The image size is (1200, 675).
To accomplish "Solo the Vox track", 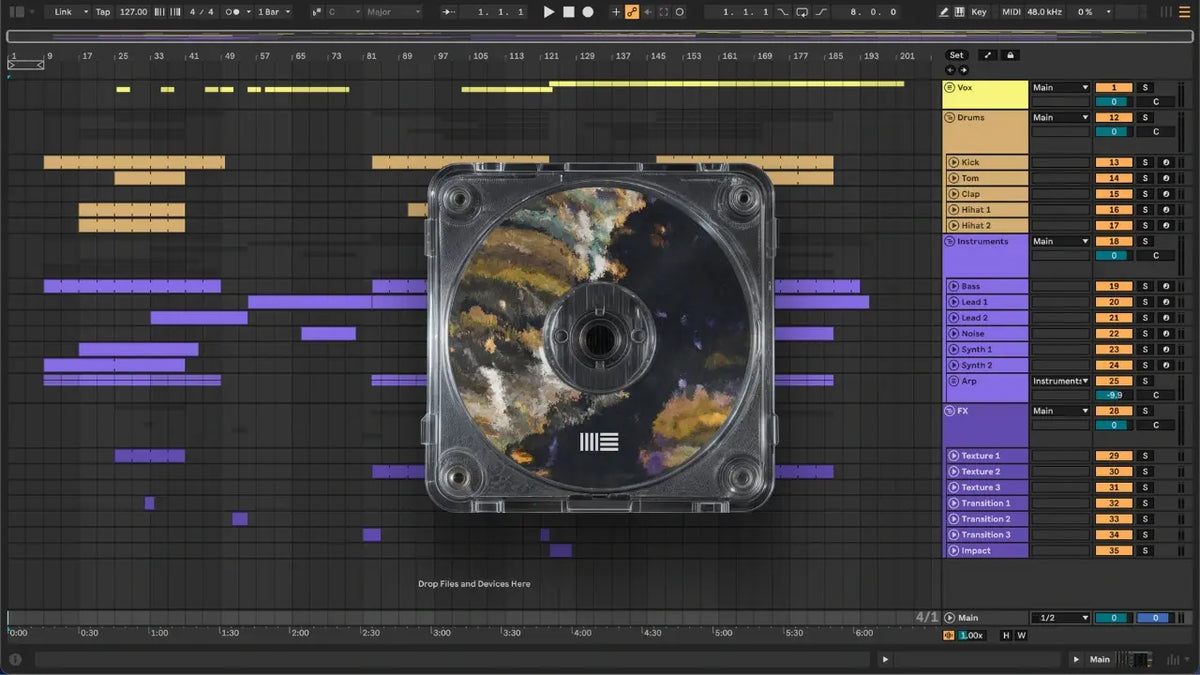I will coord(1146,88).
